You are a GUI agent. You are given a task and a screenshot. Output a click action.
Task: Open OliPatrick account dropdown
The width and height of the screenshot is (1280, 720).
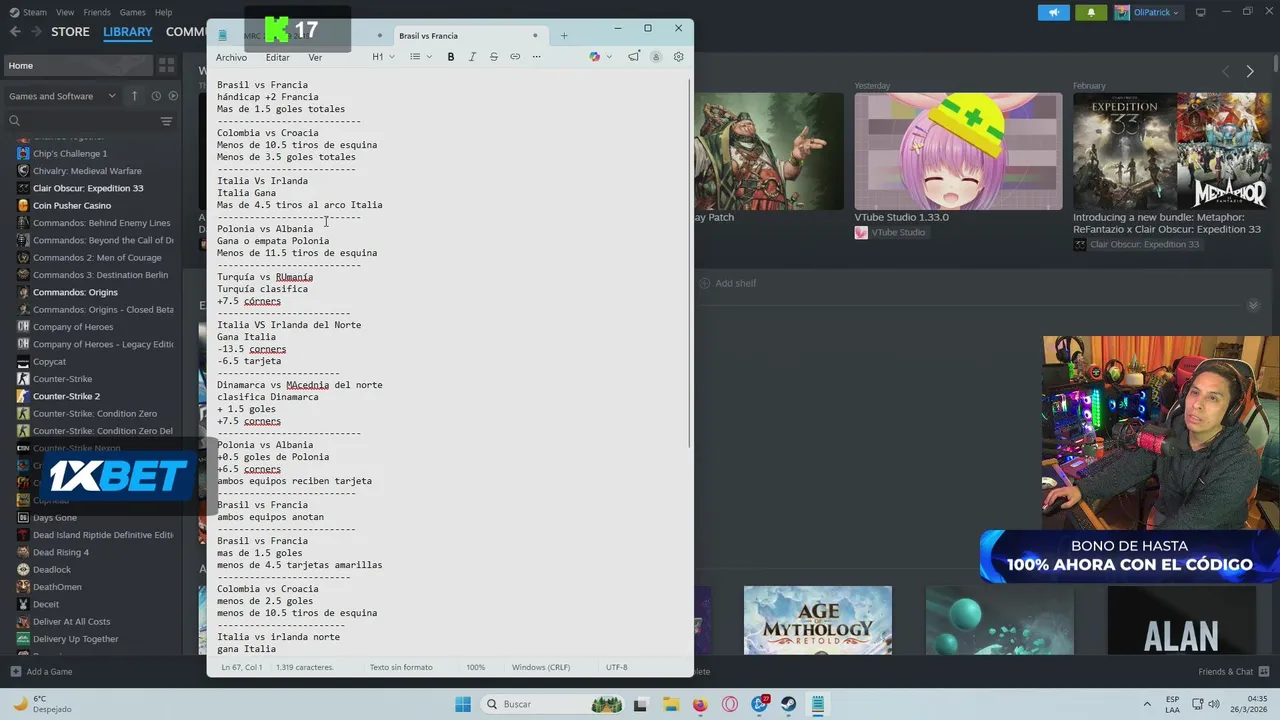1147,12
